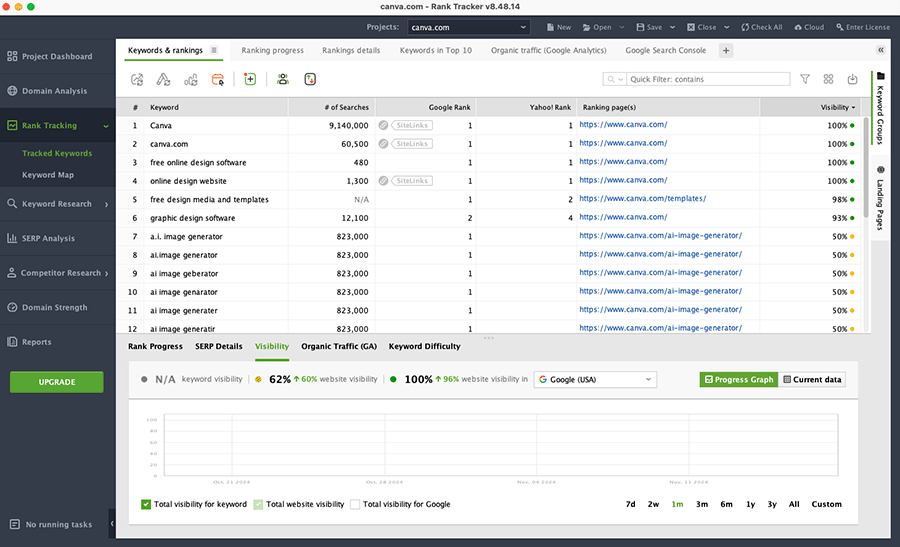Click the No running tasks status item
Screen dimensions: 900x547
(51, 524)
